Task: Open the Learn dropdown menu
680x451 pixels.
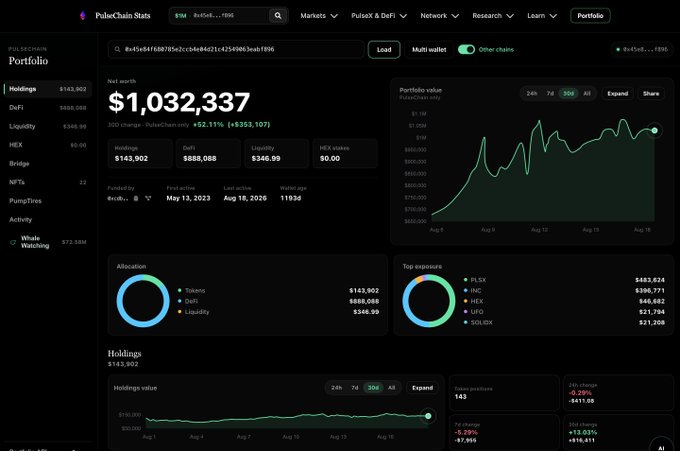Action: pyautogui.click(x=542, y=16)
